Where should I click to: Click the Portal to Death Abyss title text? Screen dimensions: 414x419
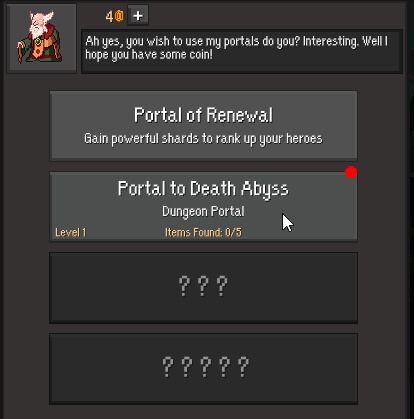(x=203, y=189)
